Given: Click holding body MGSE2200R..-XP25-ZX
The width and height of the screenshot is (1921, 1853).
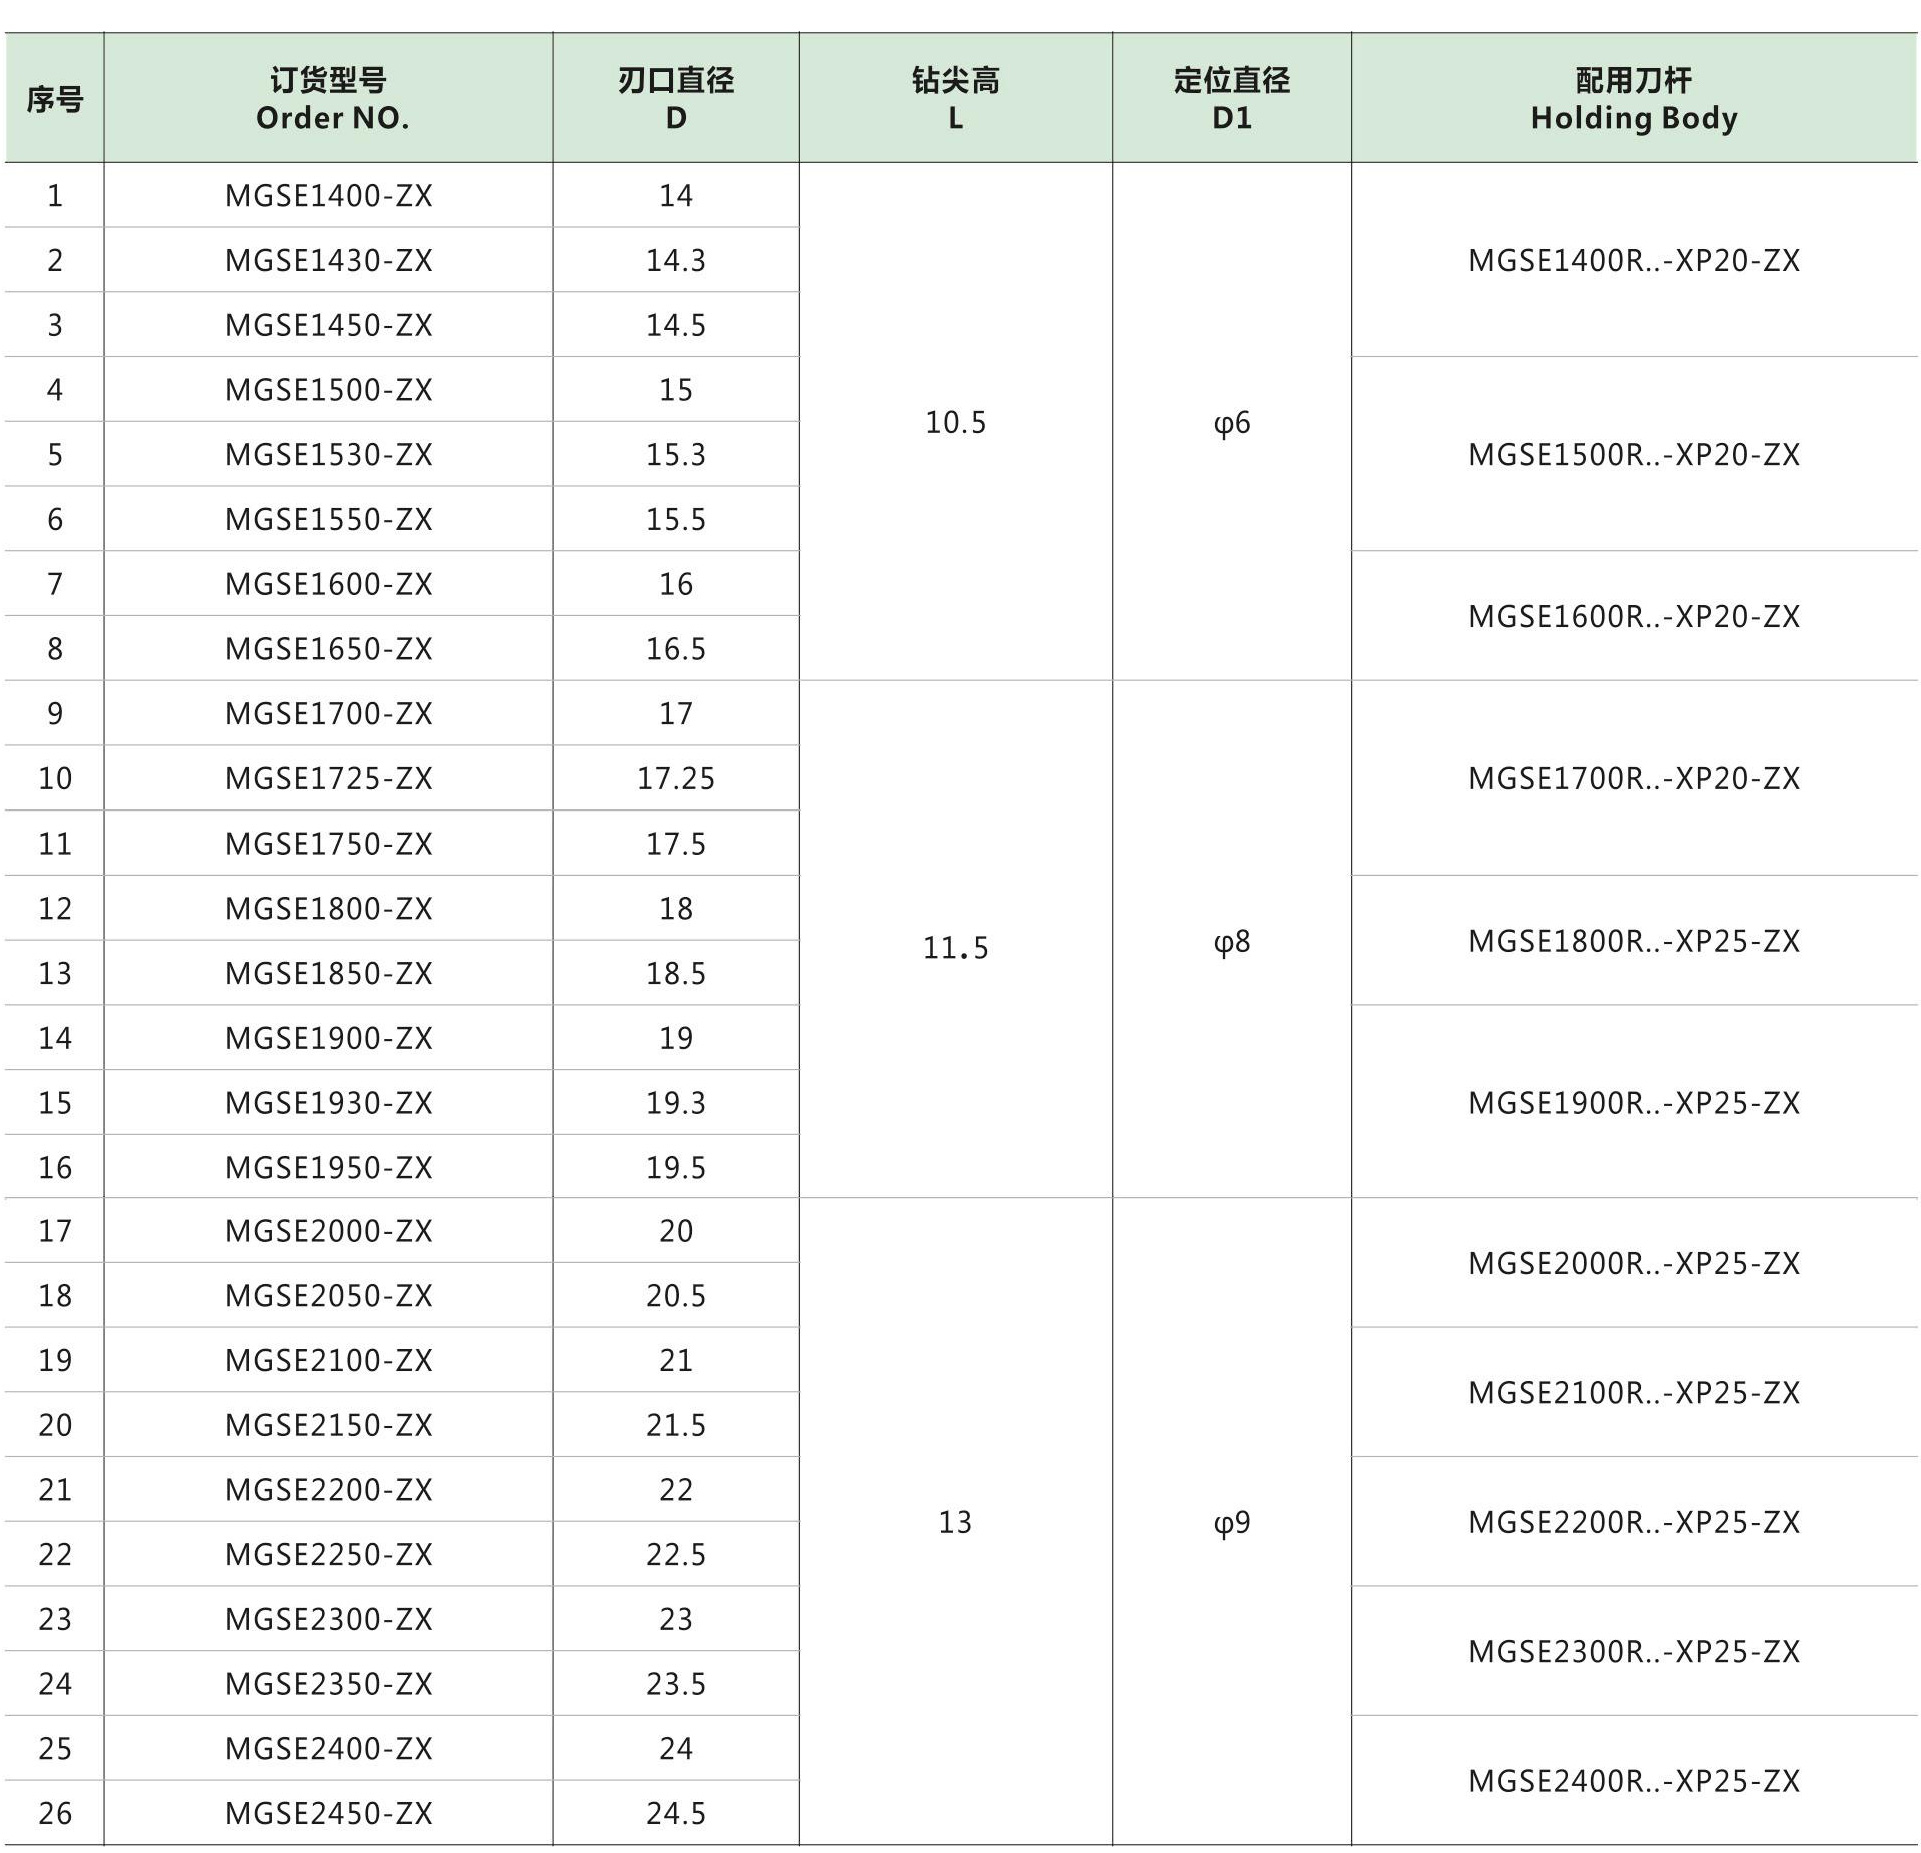Looking at the screenshot, I should pos(1634,1523).
